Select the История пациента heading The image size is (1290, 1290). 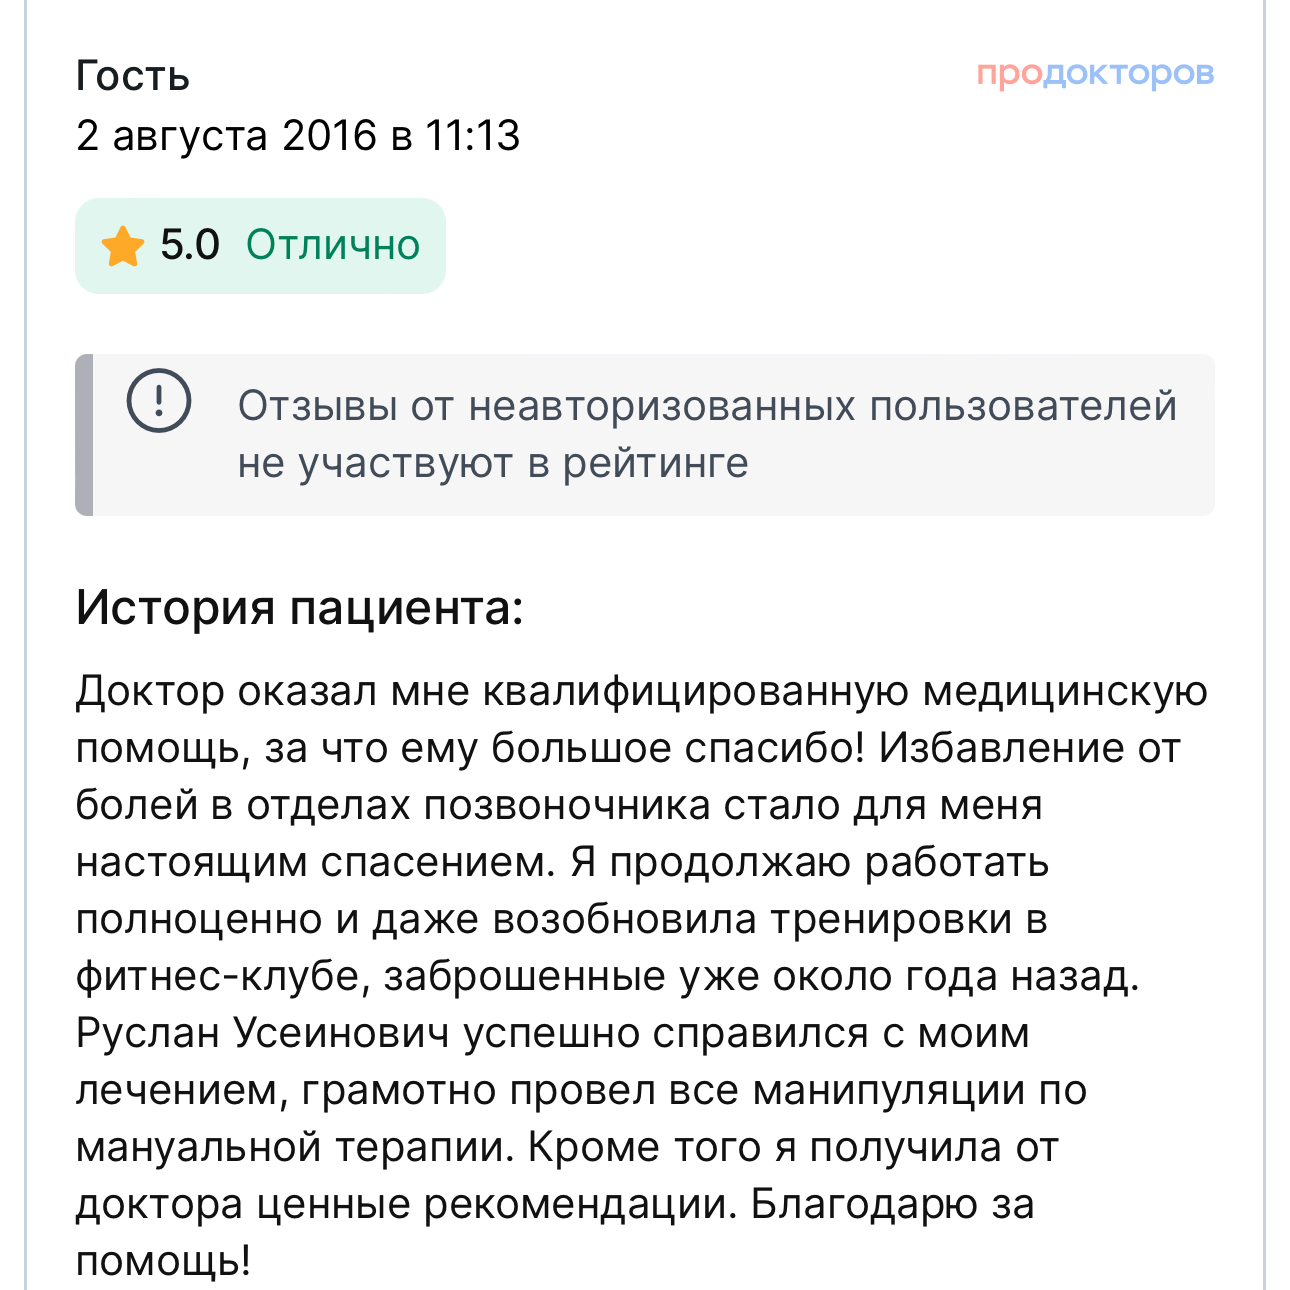click(x=300, y=607)
